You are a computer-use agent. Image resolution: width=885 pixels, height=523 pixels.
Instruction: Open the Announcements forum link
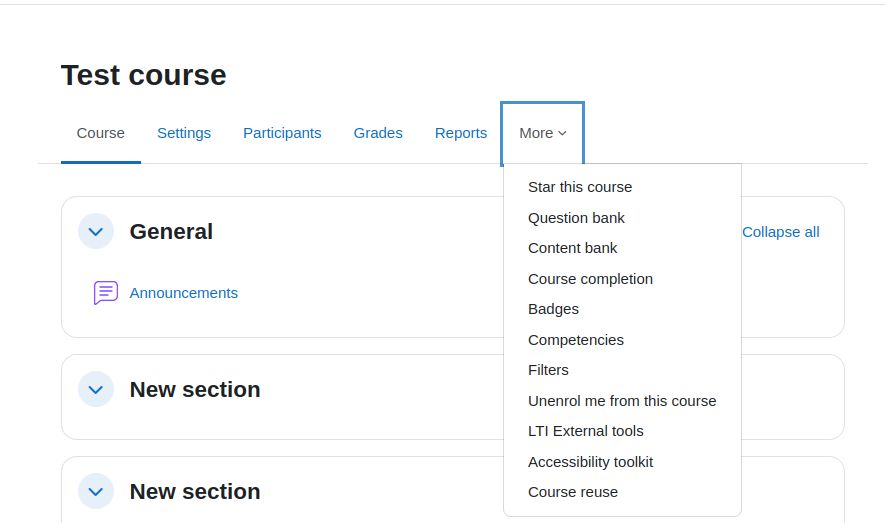tap(183, 293)
